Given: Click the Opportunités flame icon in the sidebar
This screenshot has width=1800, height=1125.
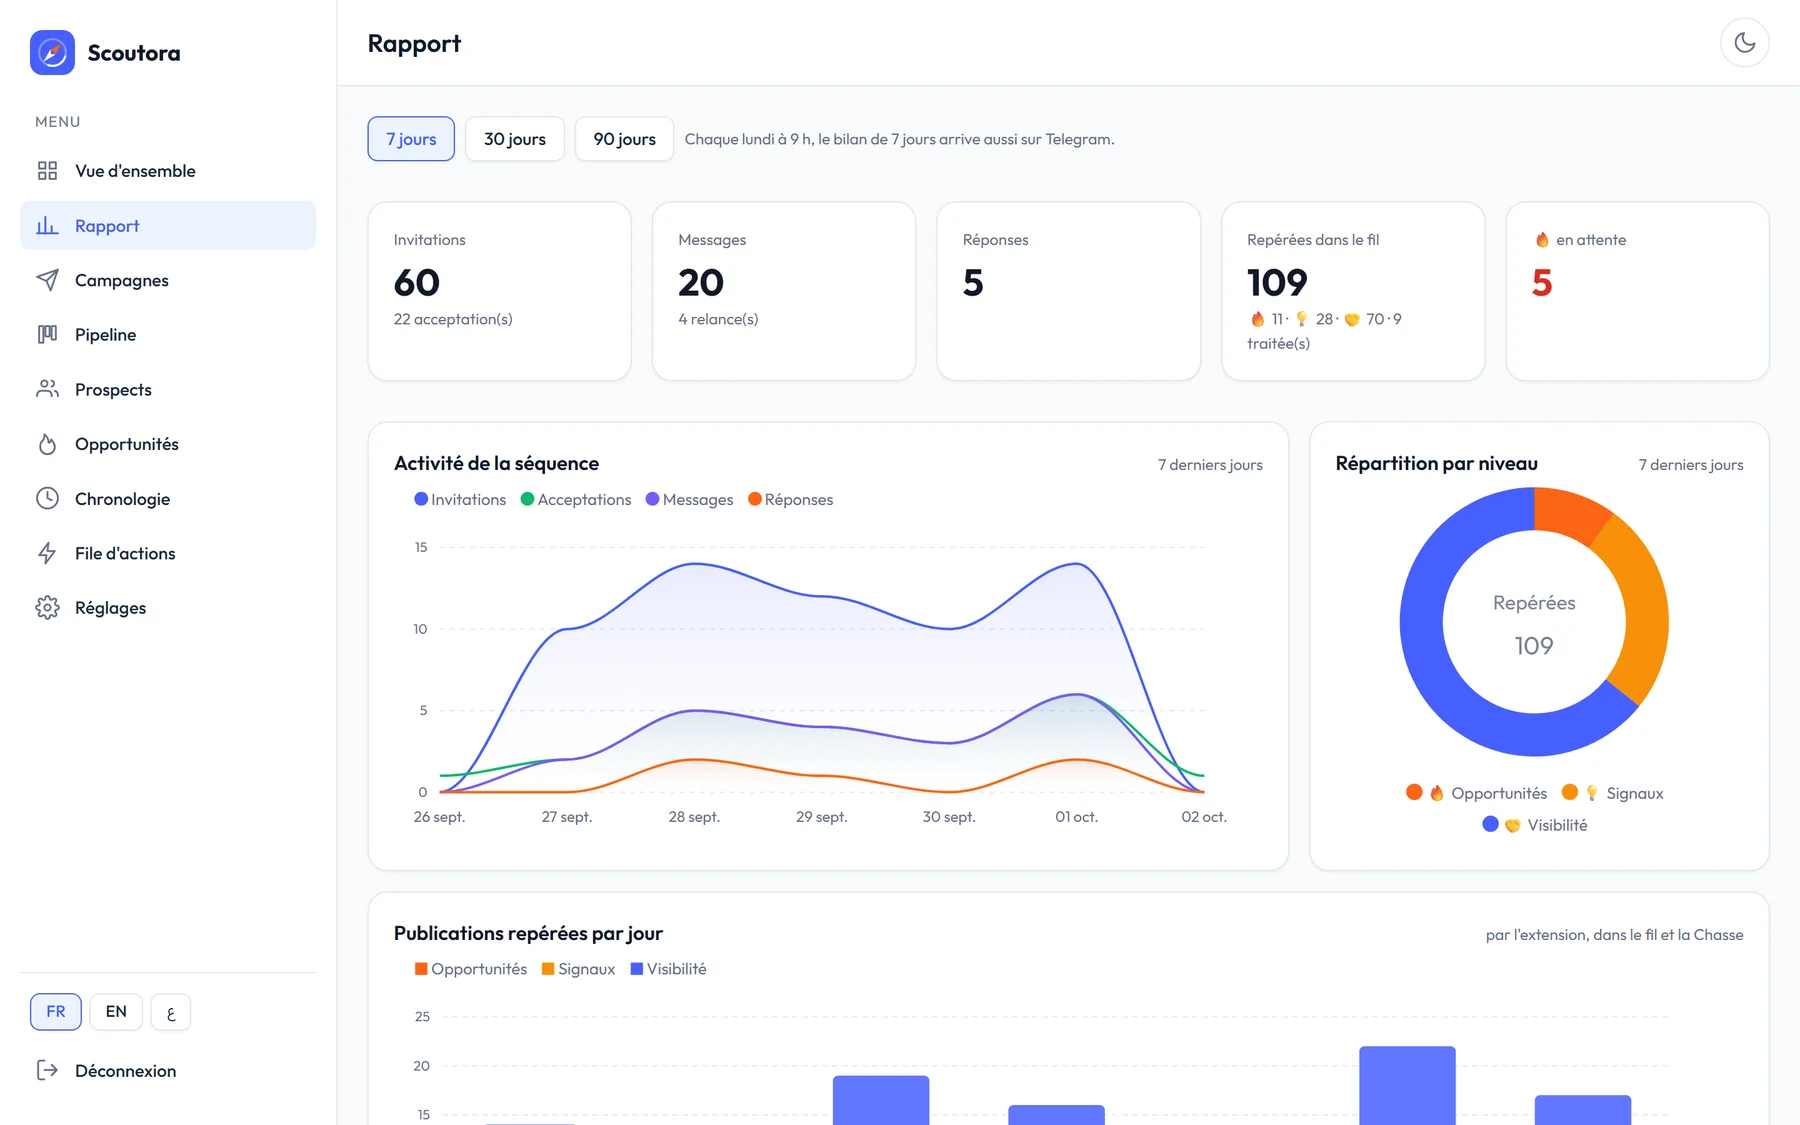Looking at the screenshot, I should (47, 444).
